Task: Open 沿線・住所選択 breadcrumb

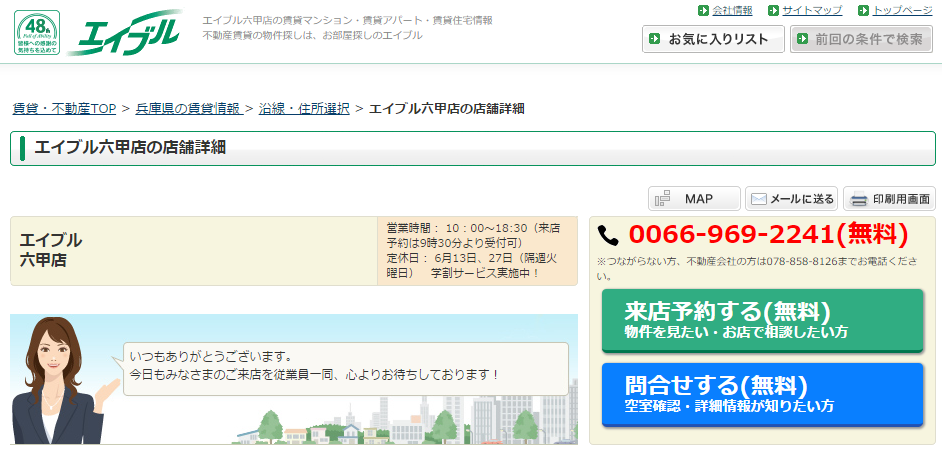Action: click(x=304, y=109)
